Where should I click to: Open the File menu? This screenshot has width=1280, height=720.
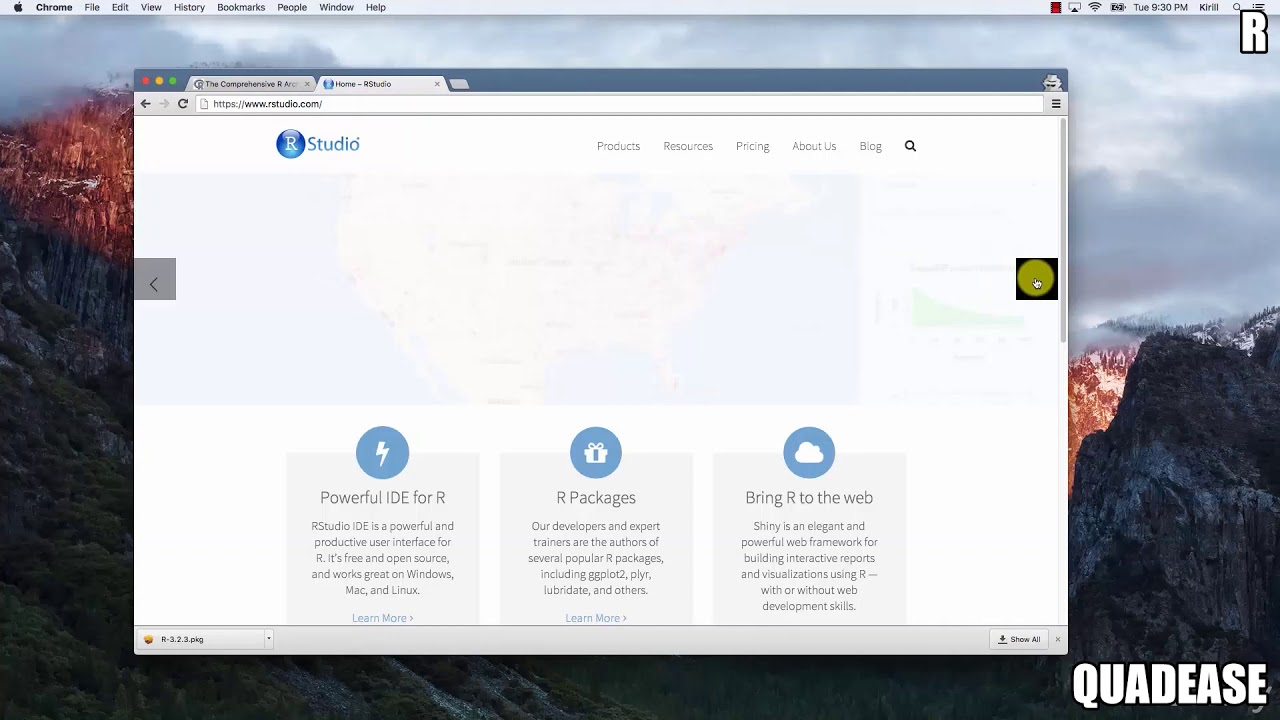[92, 7]
